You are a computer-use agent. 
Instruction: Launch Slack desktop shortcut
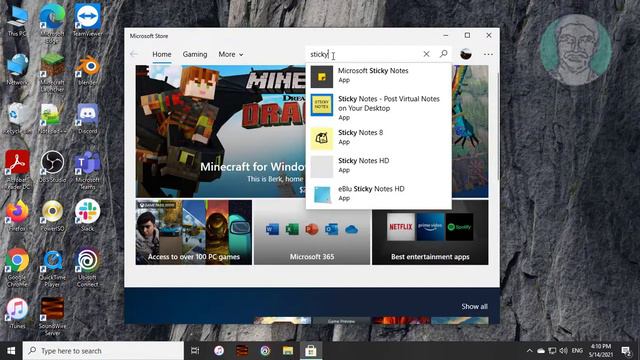(x=87, y=216)
